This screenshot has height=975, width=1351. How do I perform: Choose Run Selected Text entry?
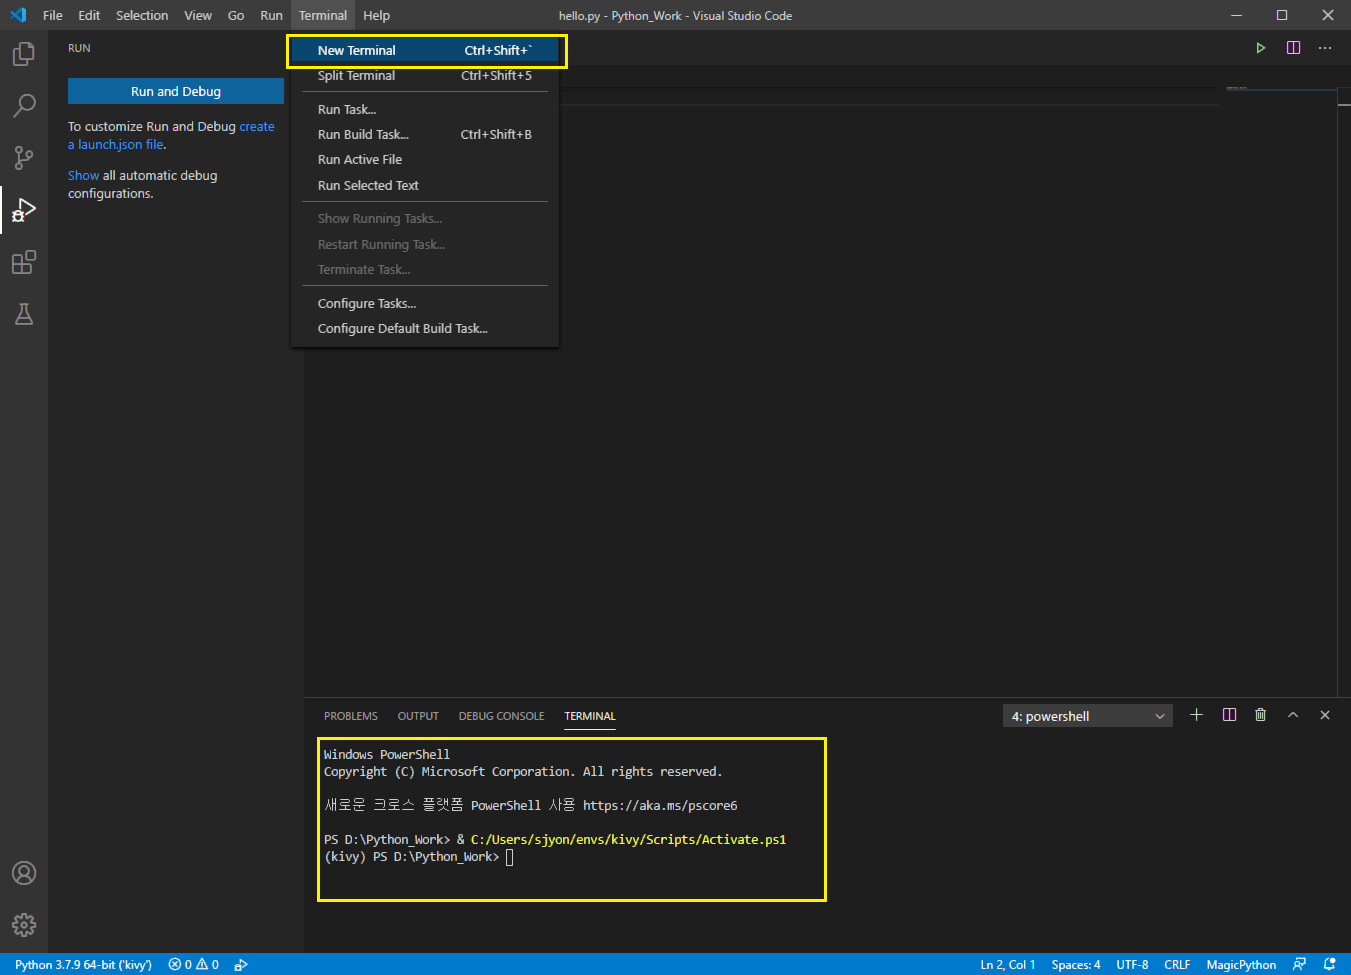pyautogui.click(x=424, y=186)
